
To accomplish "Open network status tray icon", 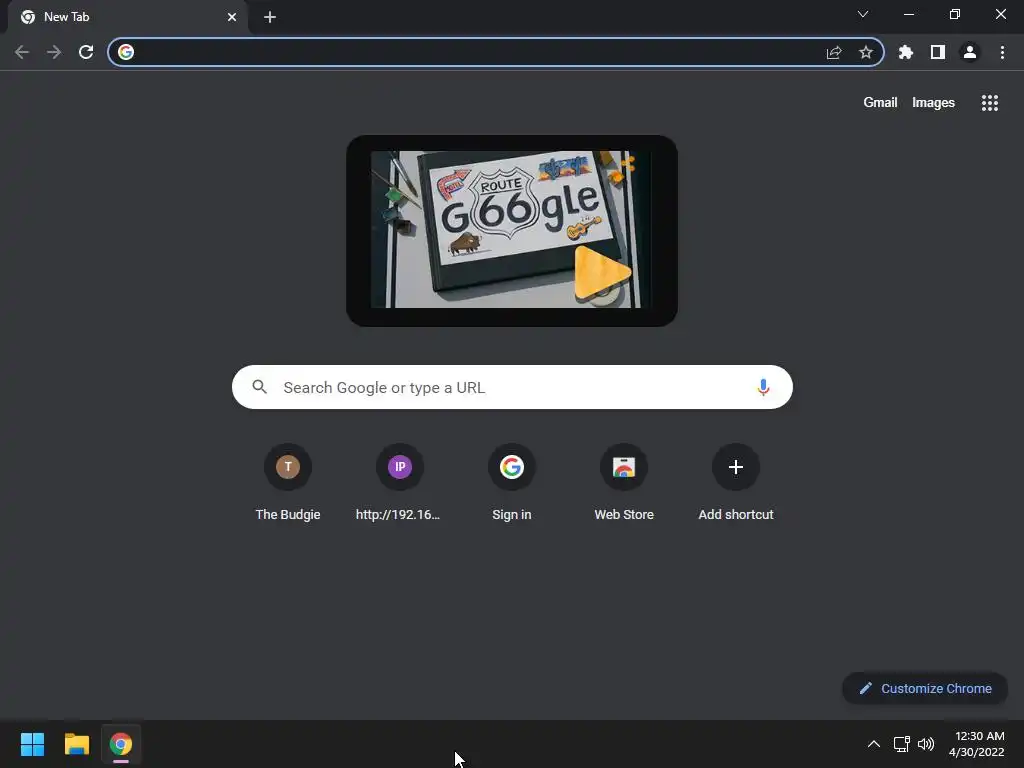I will [x=902, y=744].
